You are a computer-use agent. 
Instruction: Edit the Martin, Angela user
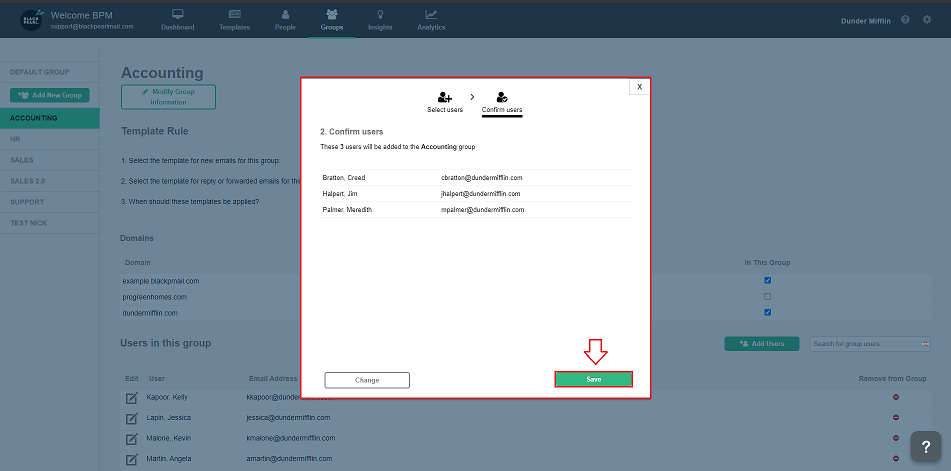coord(132,459)
